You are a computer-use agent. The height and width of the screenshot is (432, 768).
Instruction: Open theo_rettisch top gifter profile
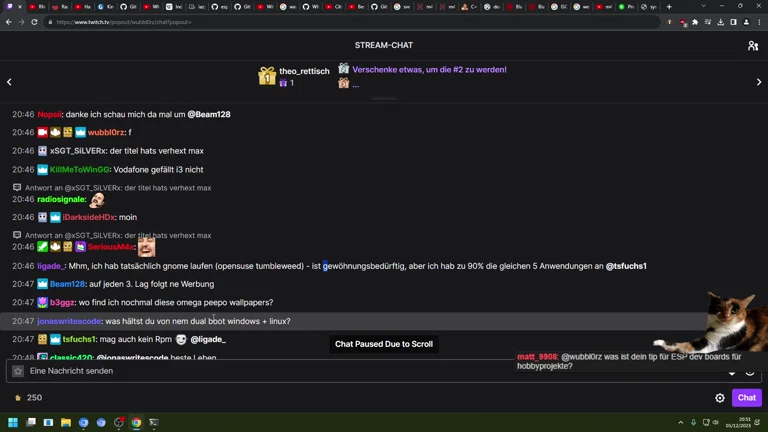coord(304,71)
